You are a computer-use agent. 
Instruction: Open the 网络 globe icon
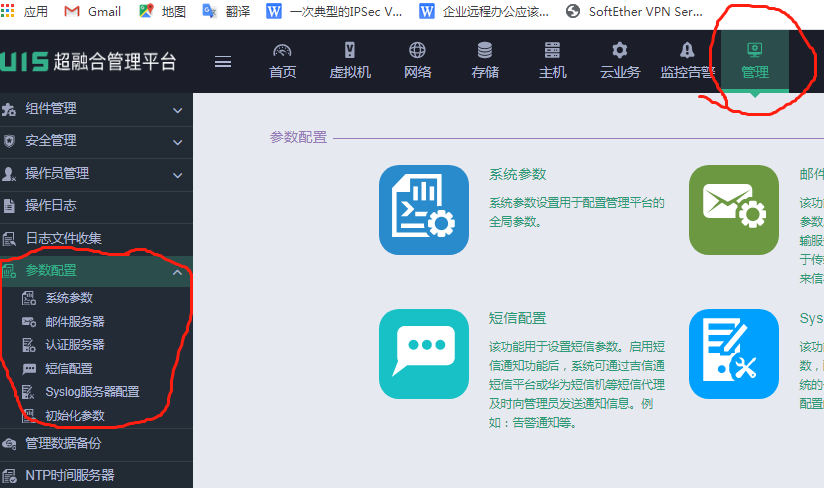417,50
